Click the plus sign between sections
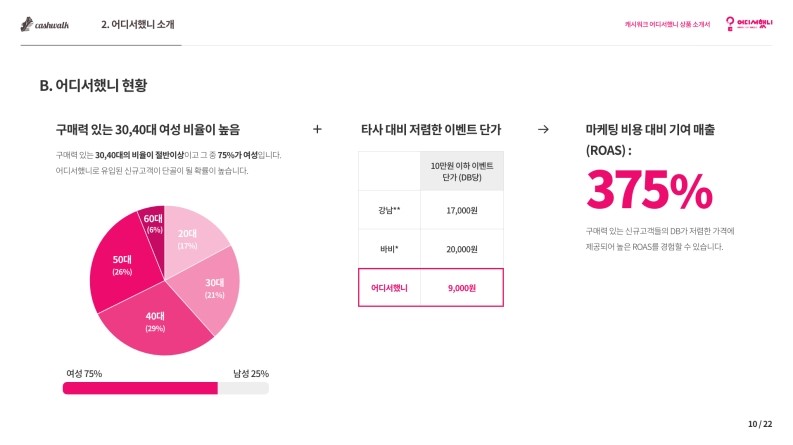This screenshot has width=793, height=445. (317, 129)
